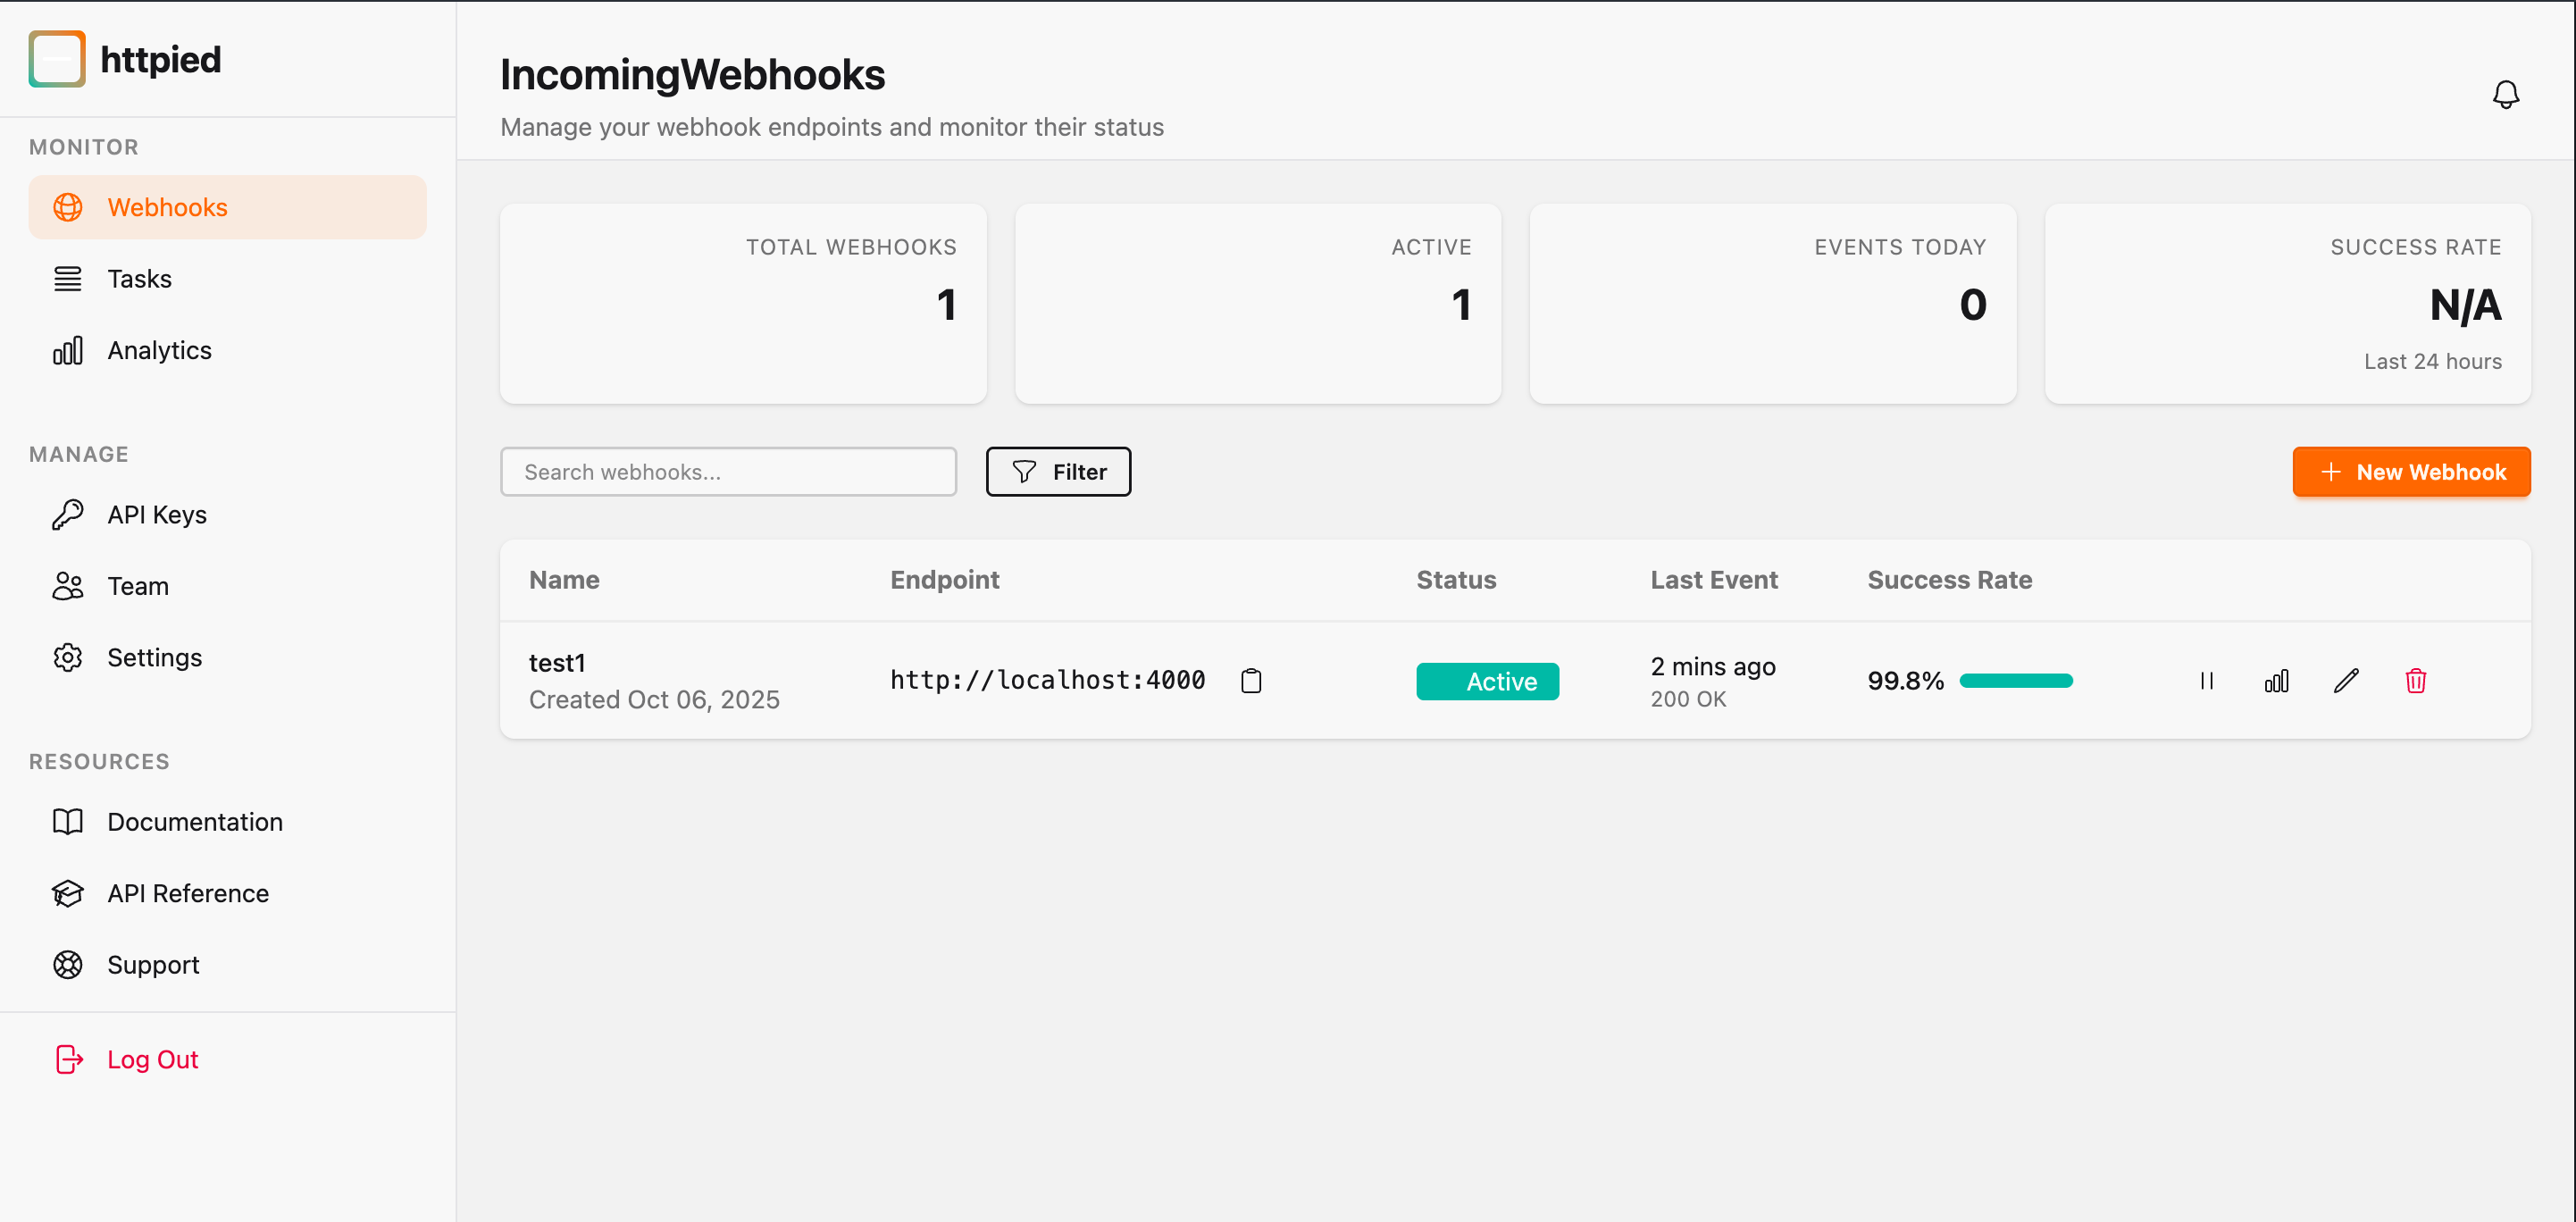Open the Filter dropdown
2576x1222 pixels.
click(x=1058, y=471)
